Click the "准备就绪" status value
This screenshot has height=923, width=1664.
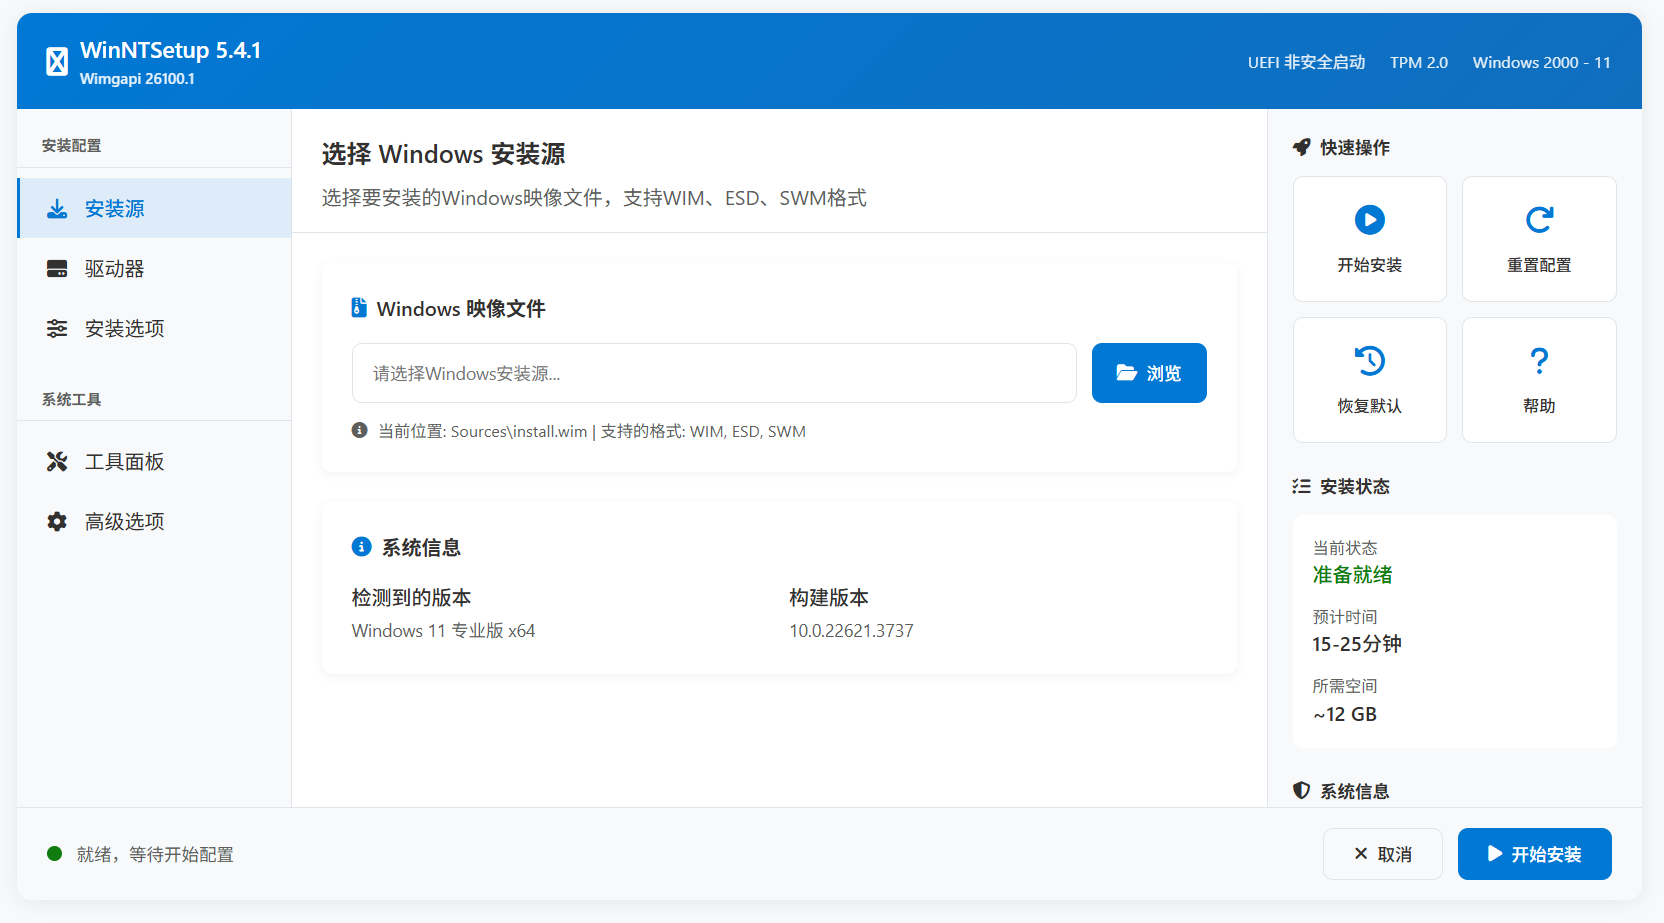click(1352, 575)
